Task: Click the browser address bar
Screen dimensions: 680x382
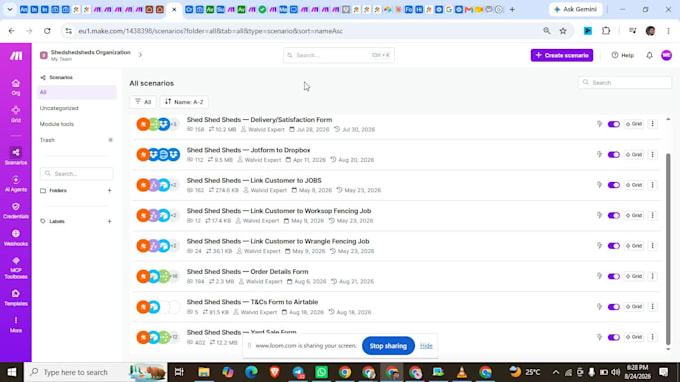Action: coord(304,31)
